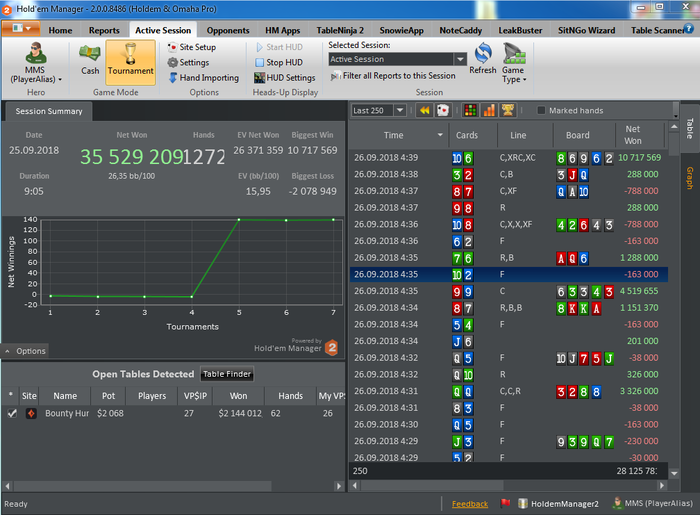Open the vertical Graph side tab

point(690,178)
